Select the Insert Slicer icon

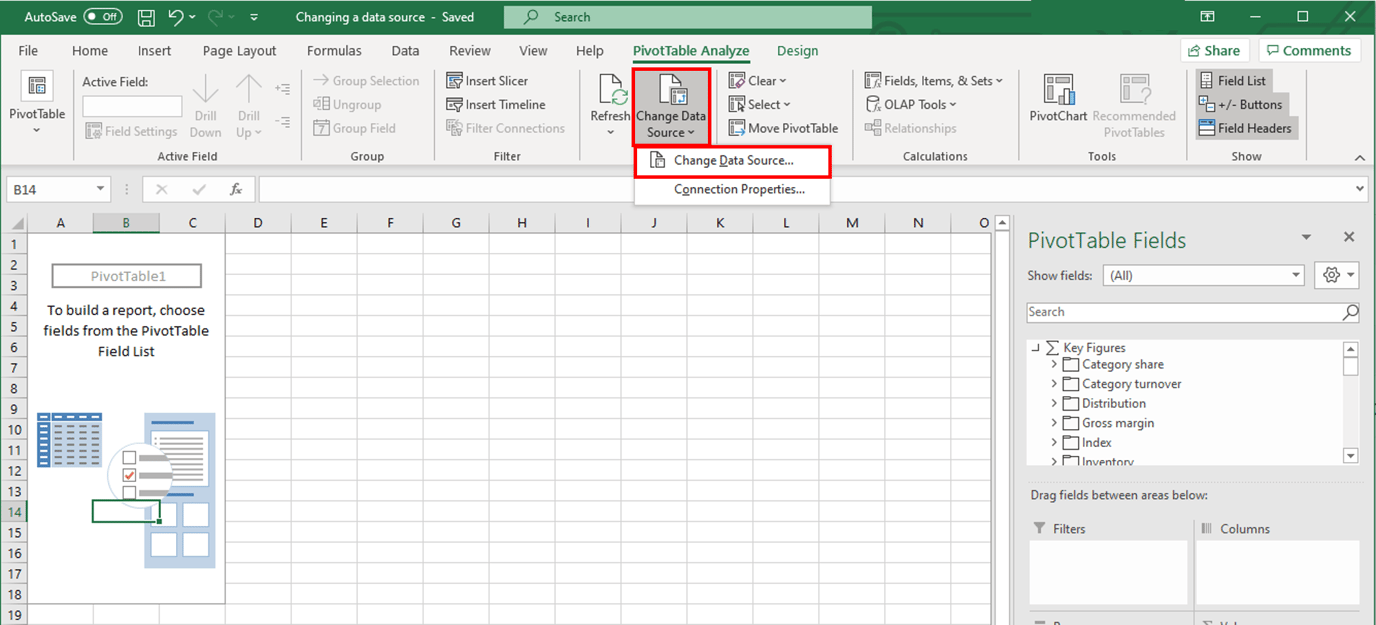click(493, 80)
